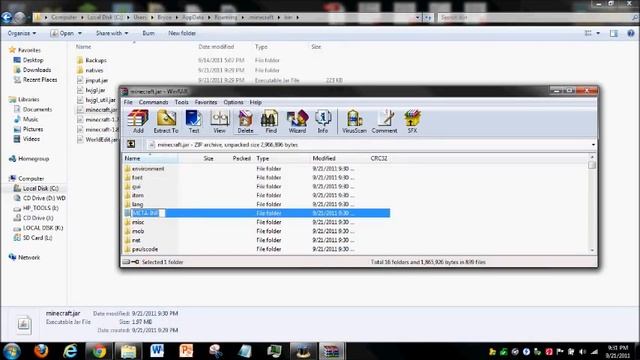The image size is (640, 360).
Task: Click the Open button in Explorer toolbar
Action: tap(63, 33)
